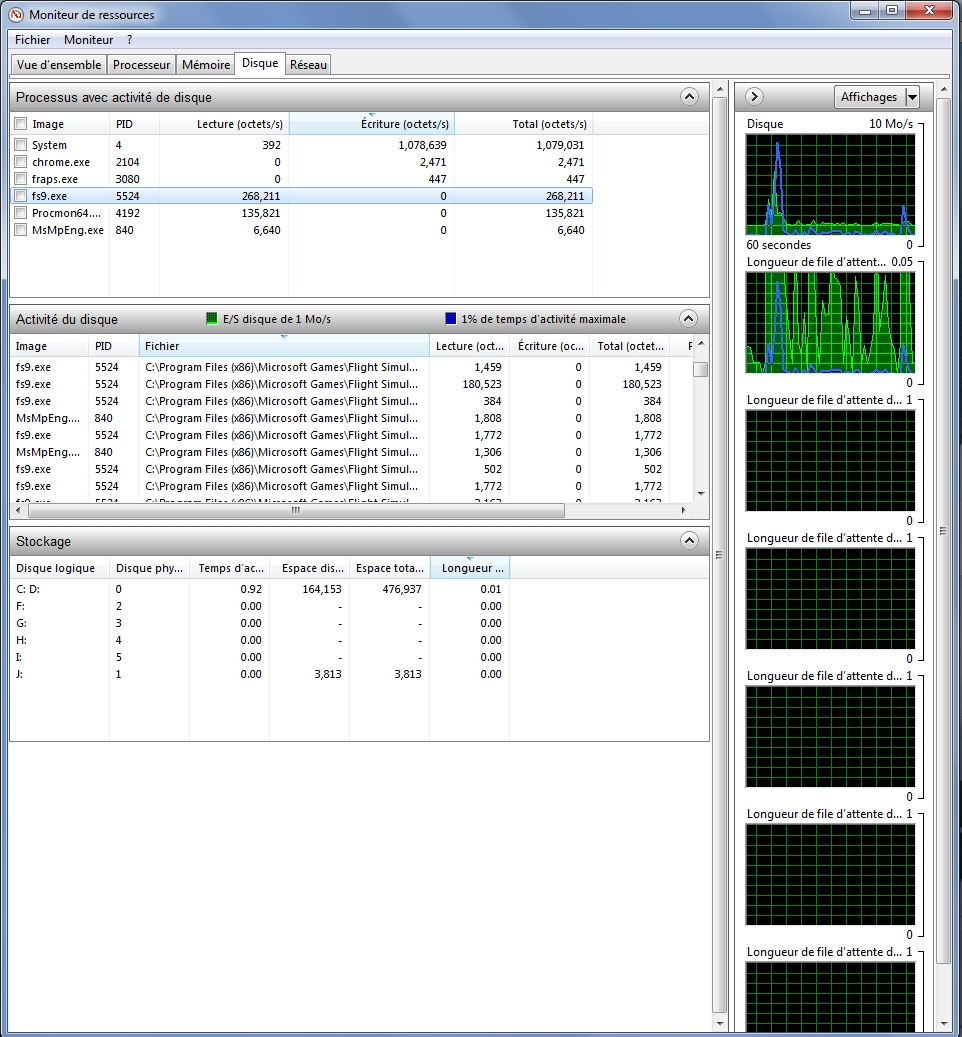962x1037 pixels.
Task: Click the green E/S disque legend square
Action: [212, 319]
